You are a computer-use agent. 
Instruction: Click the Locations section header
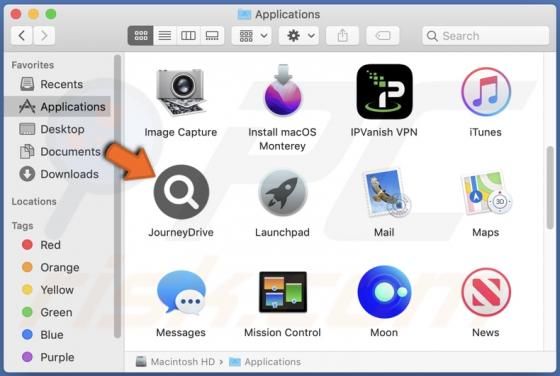click(x=34, y=201)
